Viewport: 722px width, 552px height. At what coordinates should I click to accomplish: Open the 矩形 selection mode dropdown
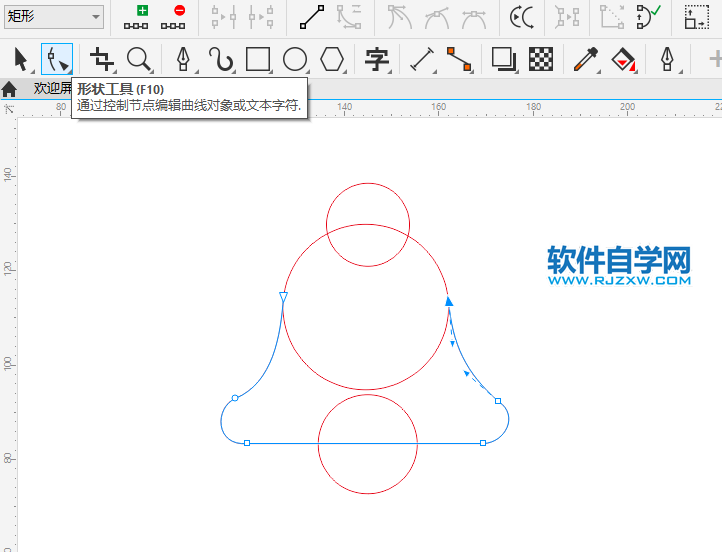pos(53,17)
